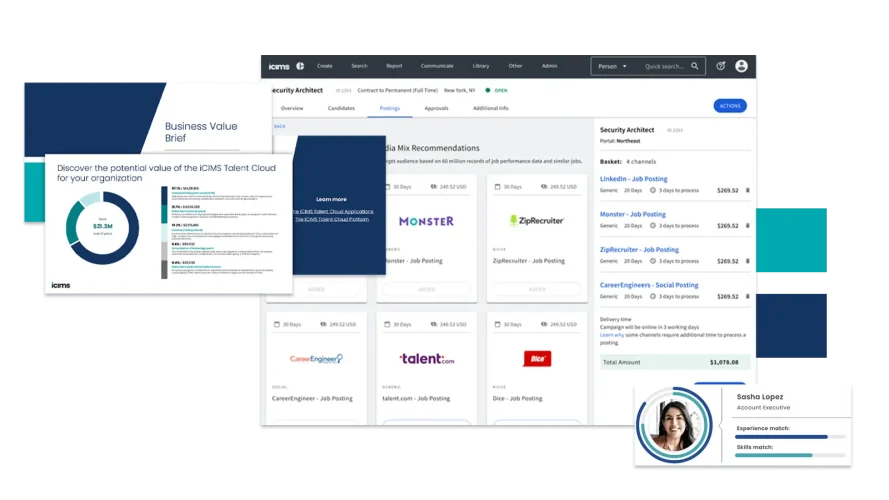
Task: Open the Admin menu
Action: pyautogui.click(x=549, y=66)
